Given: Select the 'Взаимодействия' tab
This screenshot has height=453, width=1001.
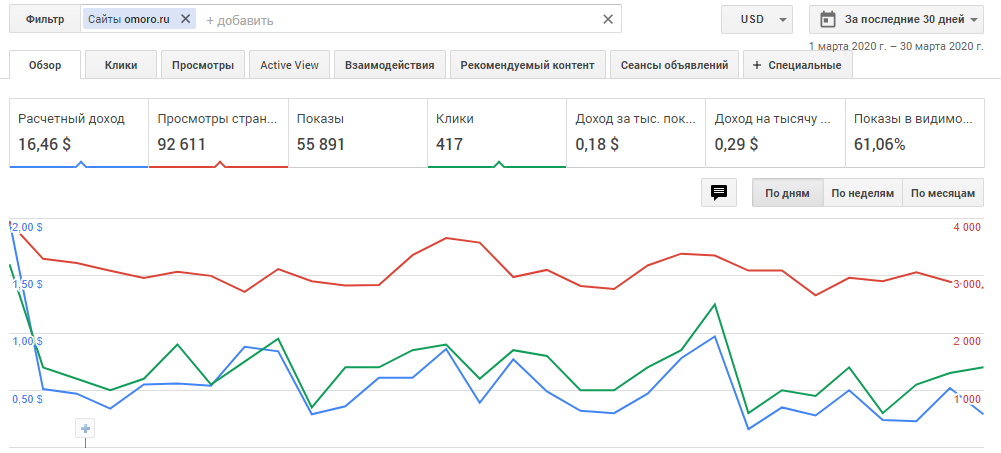Looking at the screenshot, I should (389, 65).
